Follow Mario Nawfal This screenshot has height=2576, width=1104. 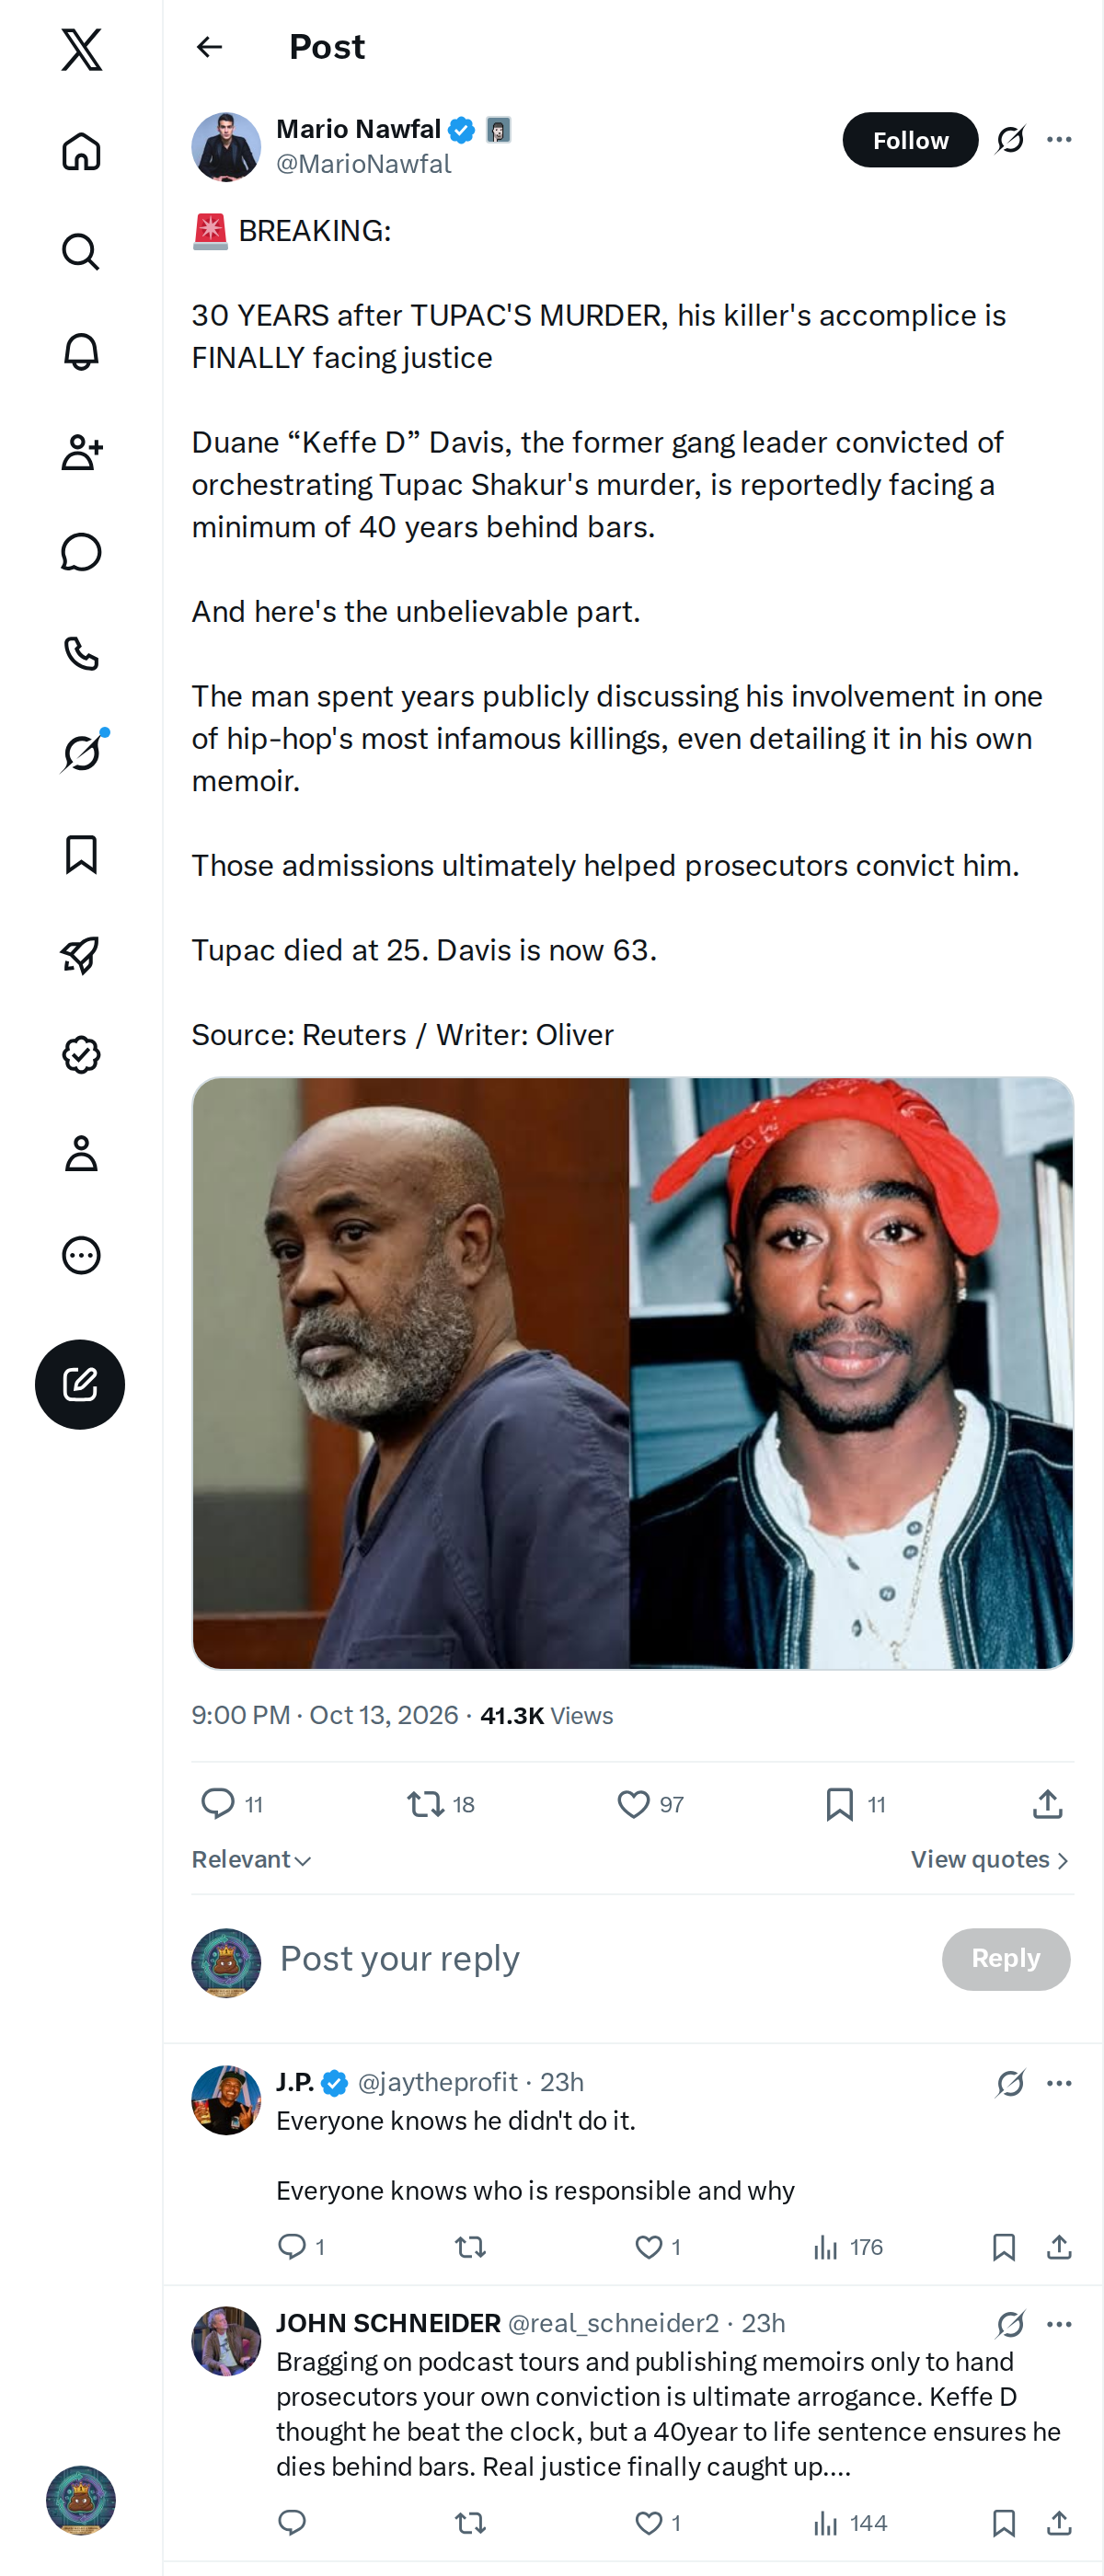pos(910,140)
